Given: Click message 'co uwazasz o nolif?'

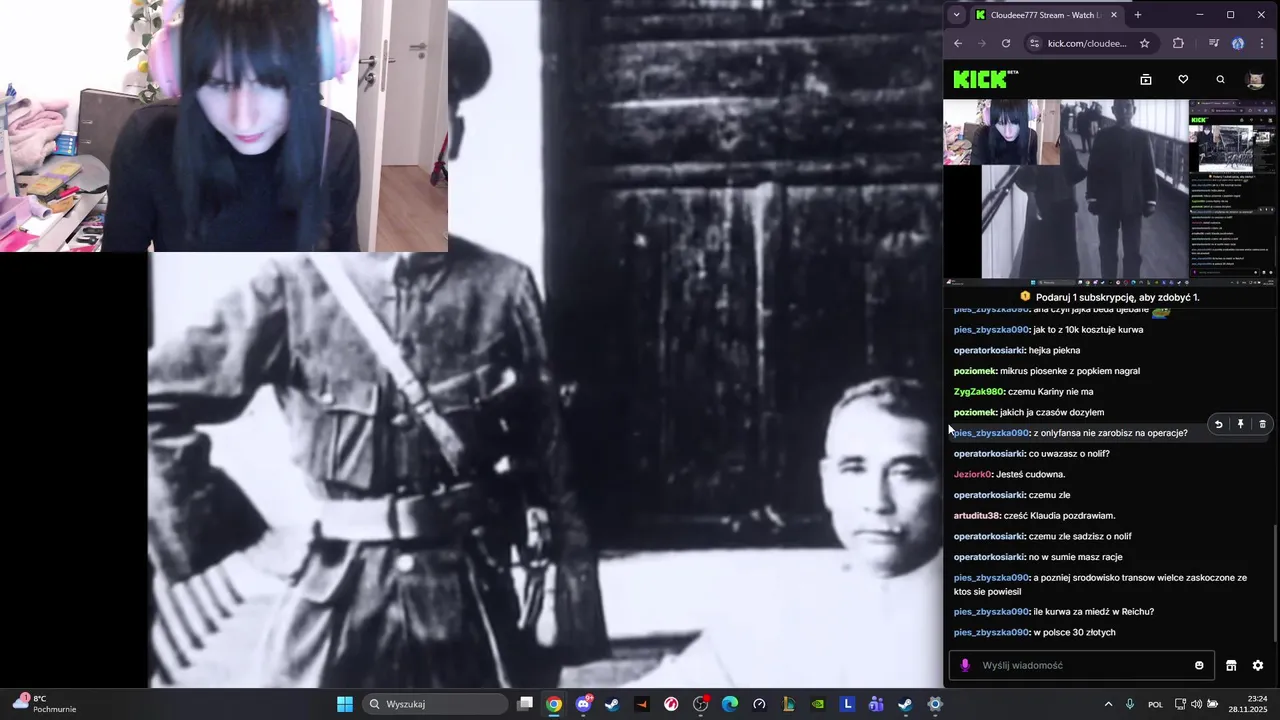Looking at the screenshot, I should [1070, 454].
